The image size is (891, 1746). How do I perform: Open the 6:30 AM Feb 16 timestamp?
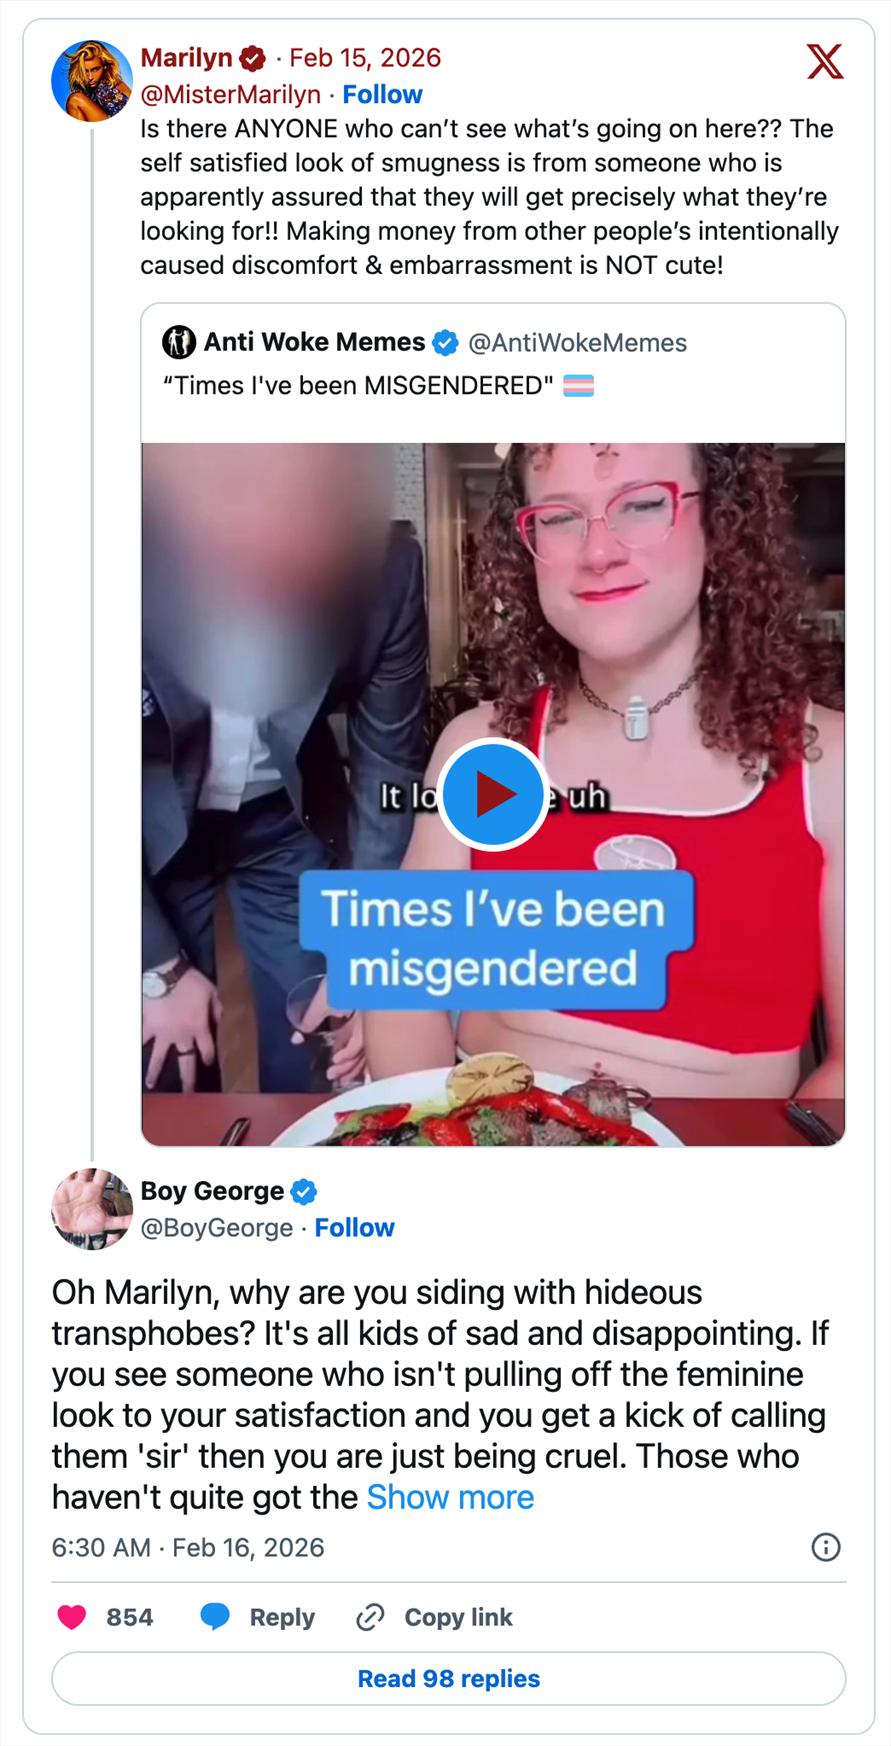click(x=188, y=1548)
